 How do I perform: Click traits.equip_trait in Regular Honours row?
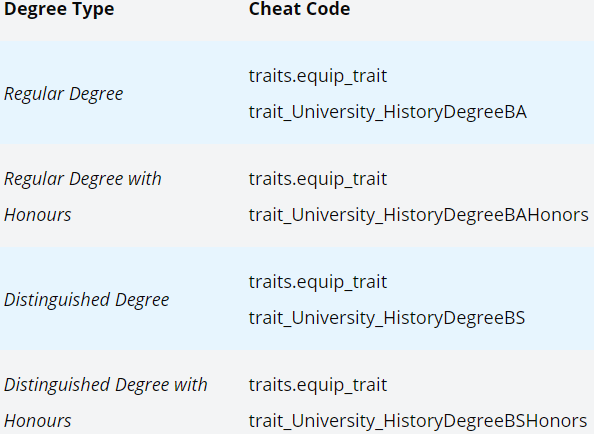[318, 179]
